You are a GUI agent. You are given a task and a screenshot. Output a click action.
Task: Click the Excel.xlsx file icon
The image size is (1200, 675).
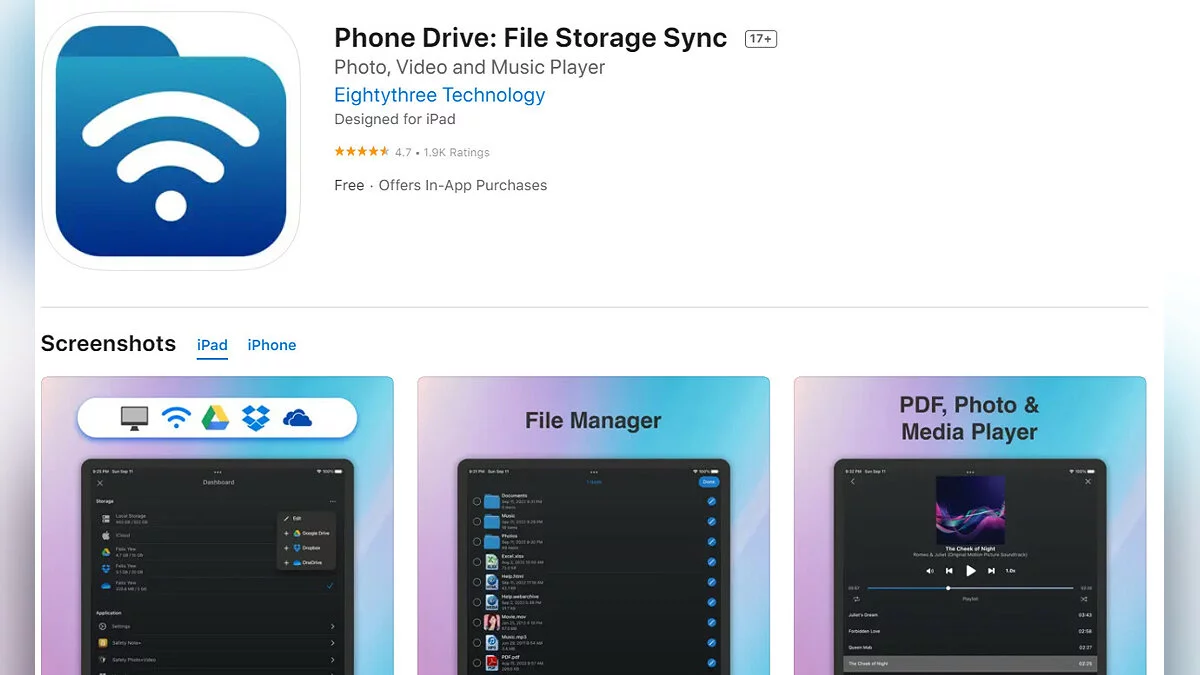(492, 562)
